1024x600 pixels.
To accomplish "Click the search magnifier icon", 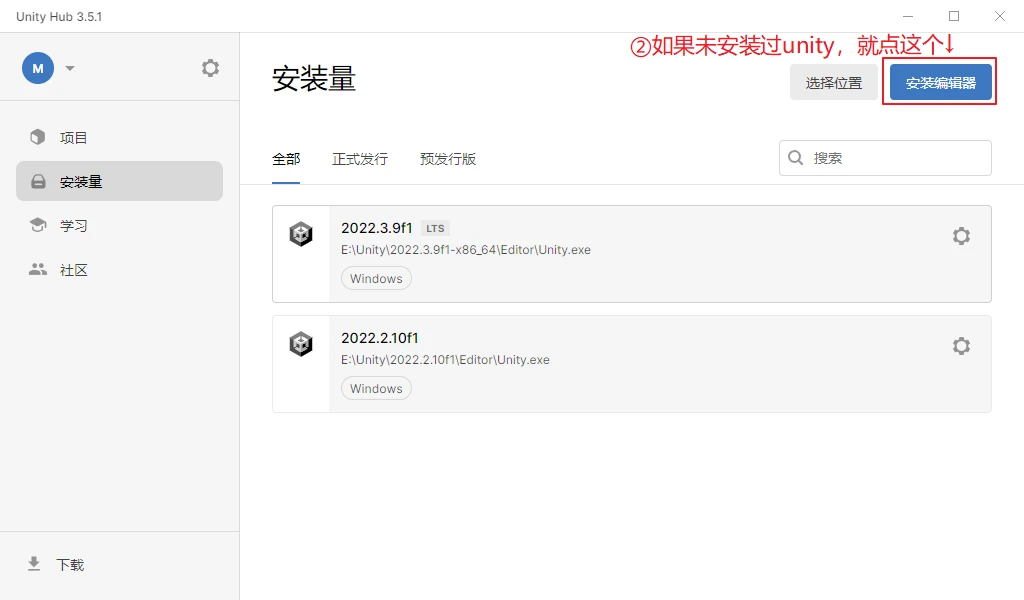I will click(x=795, y=158).
